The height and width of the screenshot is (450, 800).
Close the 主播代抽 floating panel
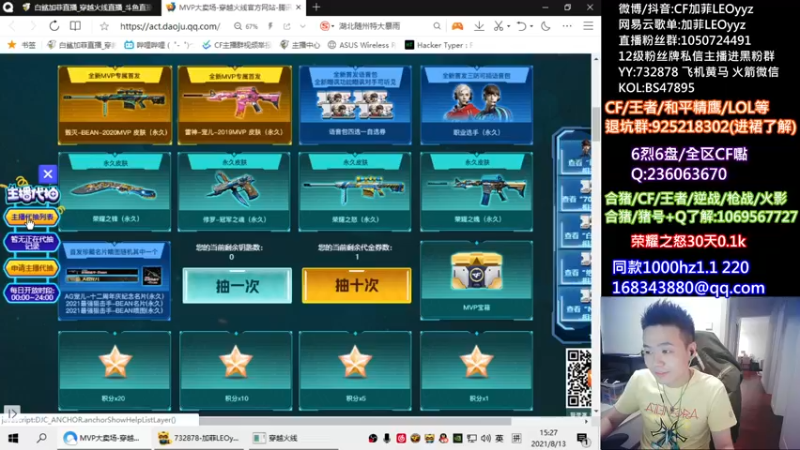click(48, 174)
